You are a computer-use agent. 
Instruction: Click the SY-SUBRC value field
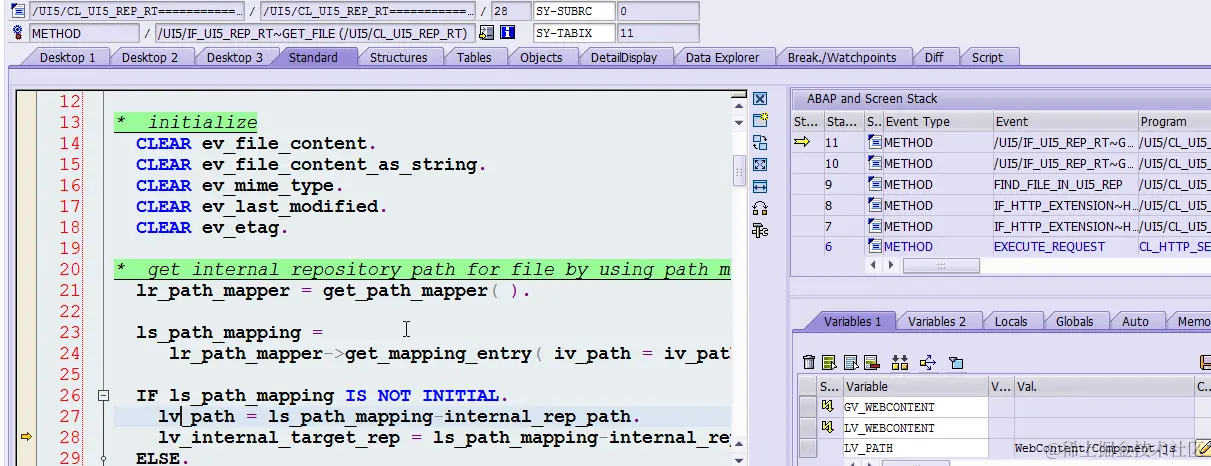[x=658, y=11]
